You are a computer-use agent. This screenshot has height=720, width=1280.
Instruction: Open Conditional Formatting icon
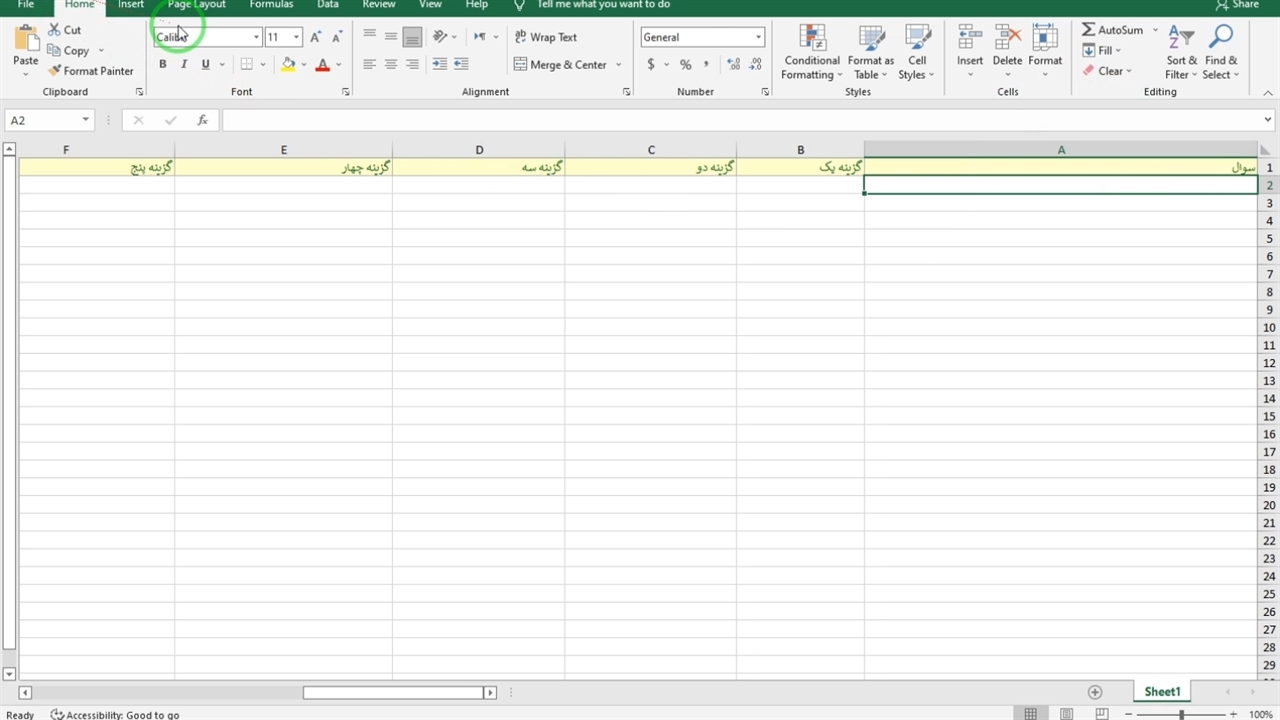(812, 39)
